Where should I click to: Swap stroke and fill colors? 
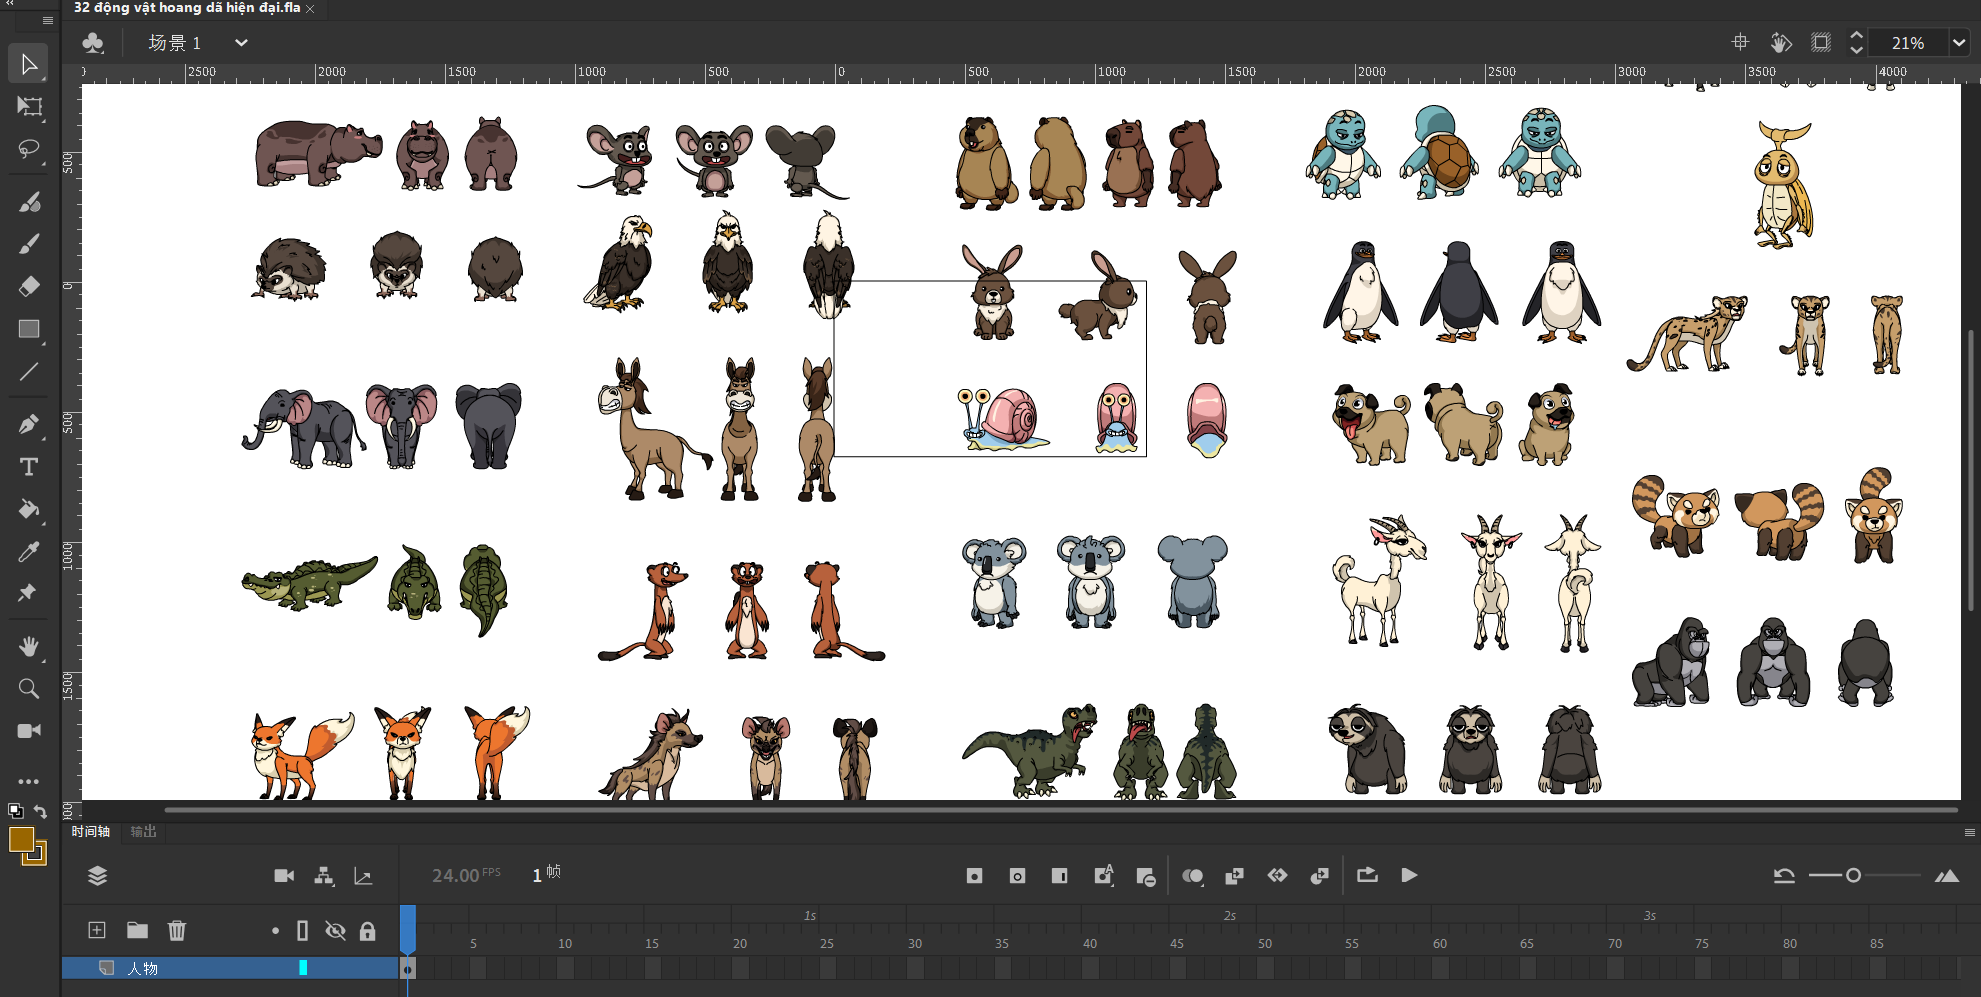41,811
